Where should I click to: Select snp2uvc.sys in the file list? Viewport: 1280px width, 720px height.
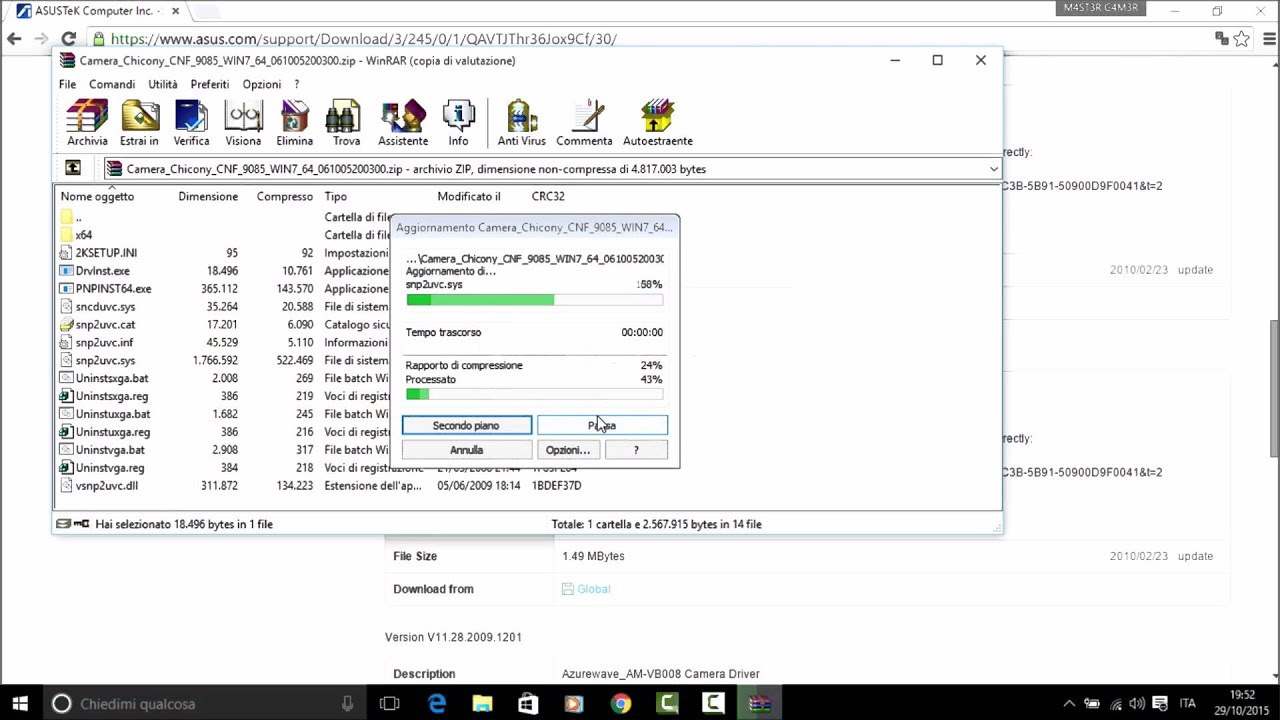(105, 361)
